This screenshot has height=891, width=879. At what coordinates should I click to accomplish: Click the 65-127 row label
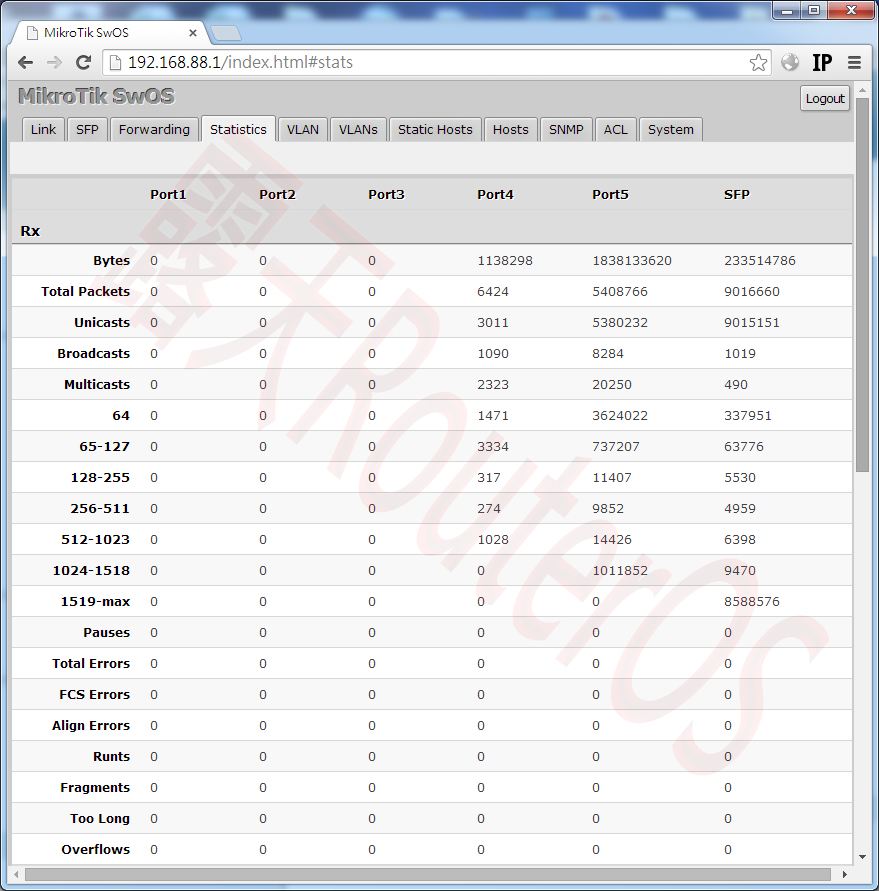pyautogui.click(x=105, y=446)
